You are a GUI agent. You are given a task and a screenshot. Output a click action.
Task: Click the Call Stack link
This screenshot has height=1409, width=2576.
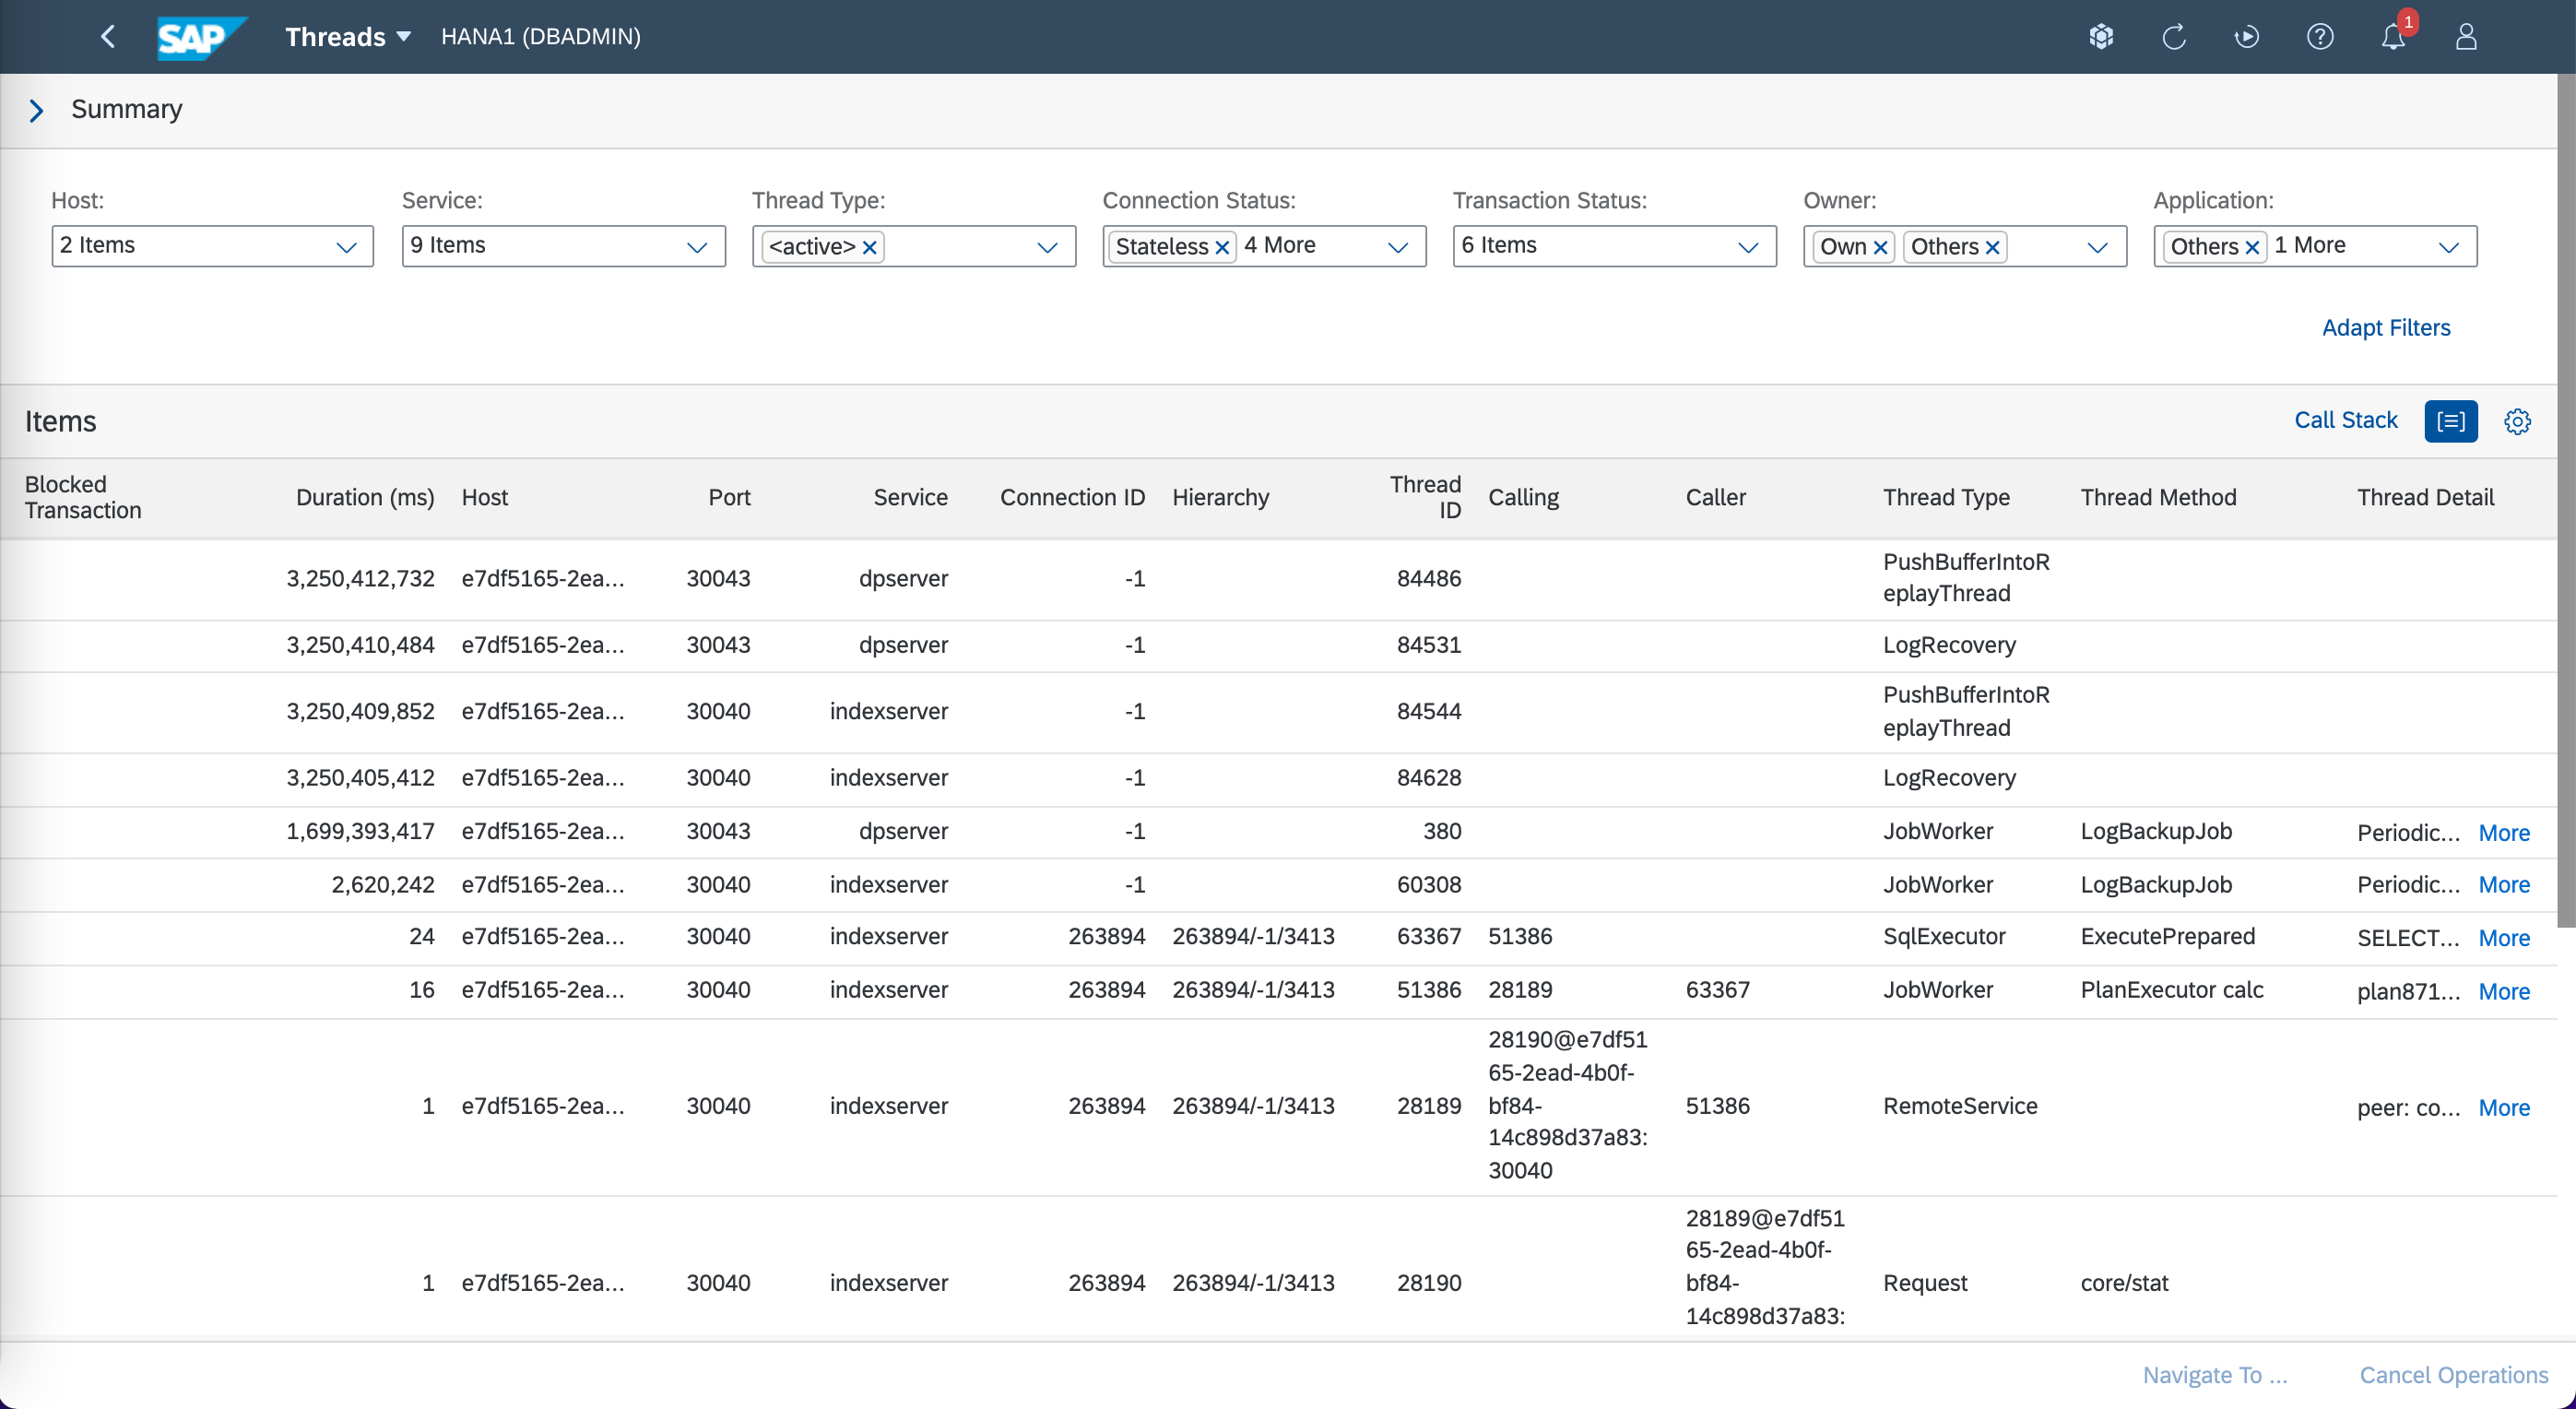[x=2345, y=420]
